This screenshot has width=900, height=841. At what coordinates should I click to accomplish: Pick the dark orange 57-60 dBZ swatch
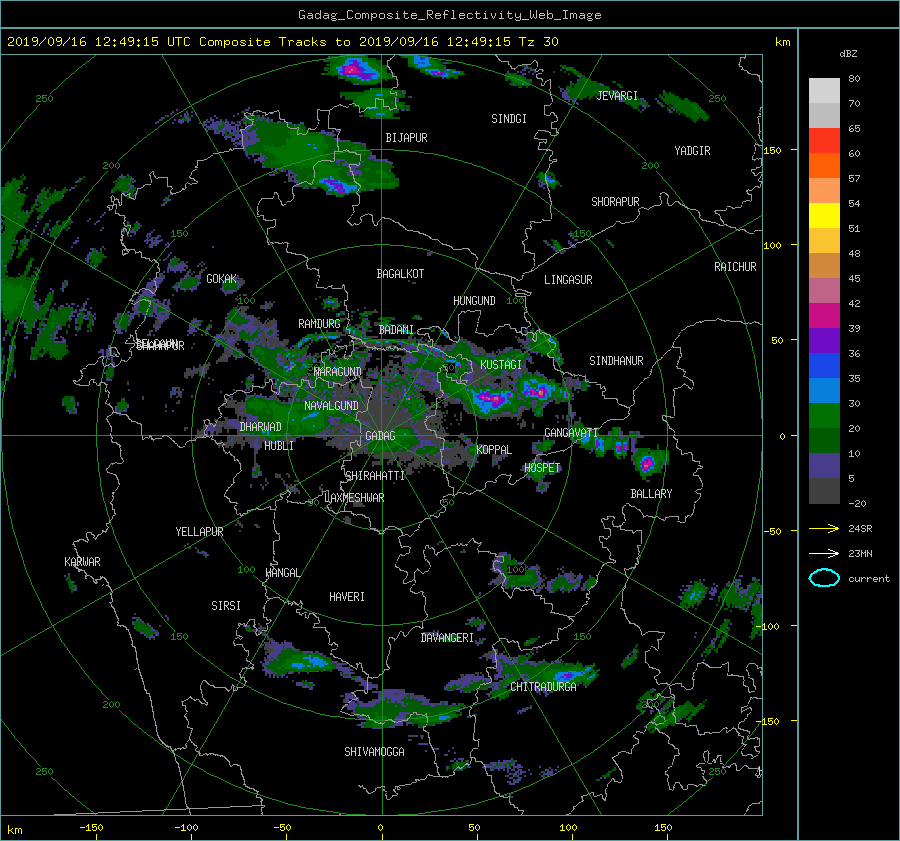pos(824,166)
